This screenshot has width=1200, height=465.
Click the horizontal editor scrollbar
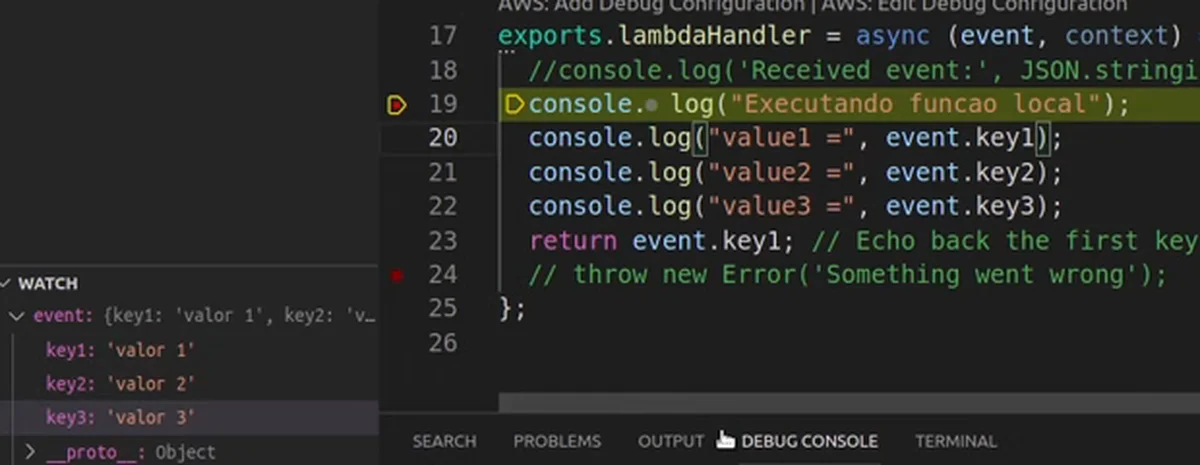848,402
